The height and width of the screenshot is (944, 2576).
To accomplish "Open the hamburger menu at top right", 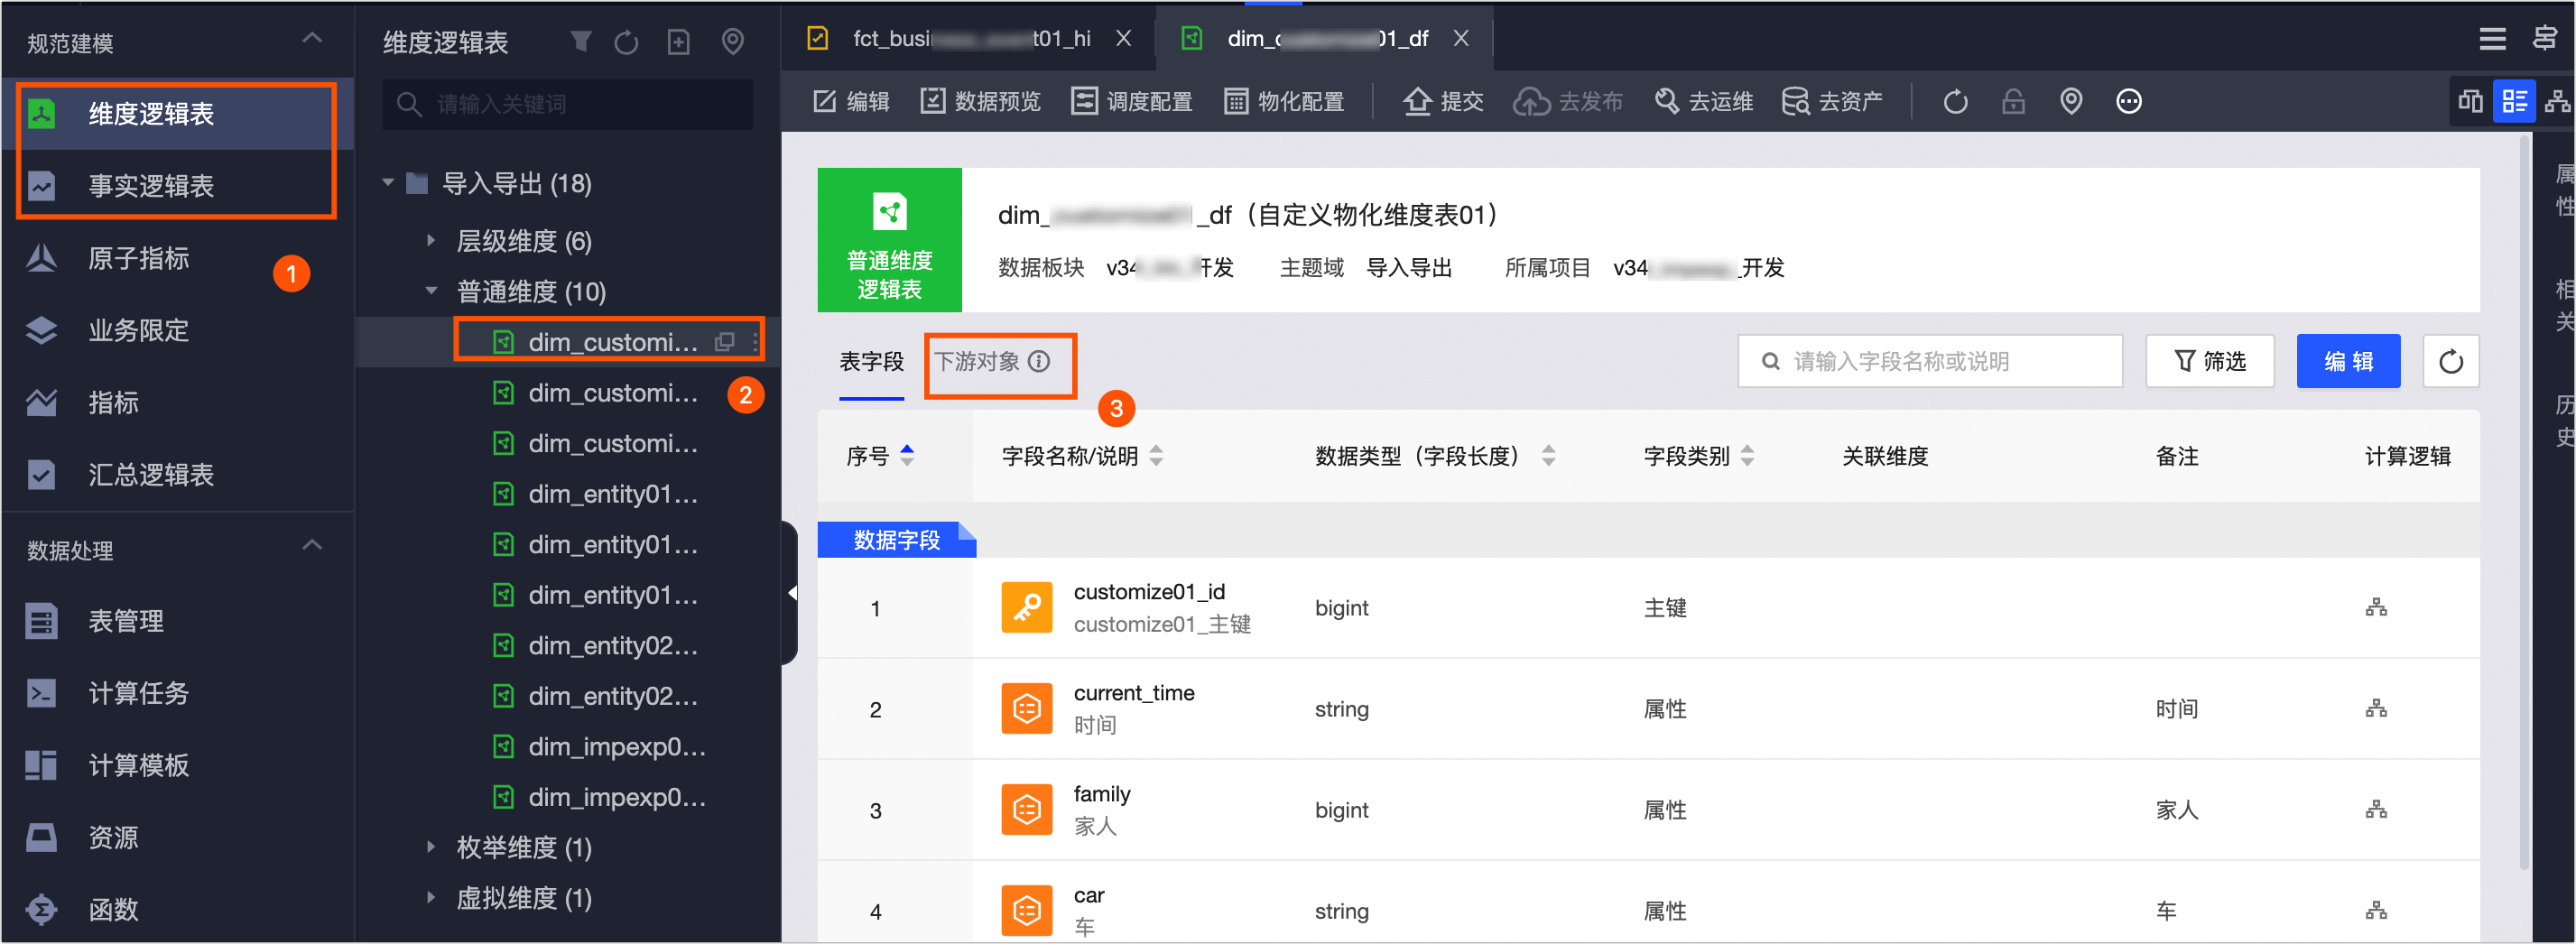I will 2493,39.
